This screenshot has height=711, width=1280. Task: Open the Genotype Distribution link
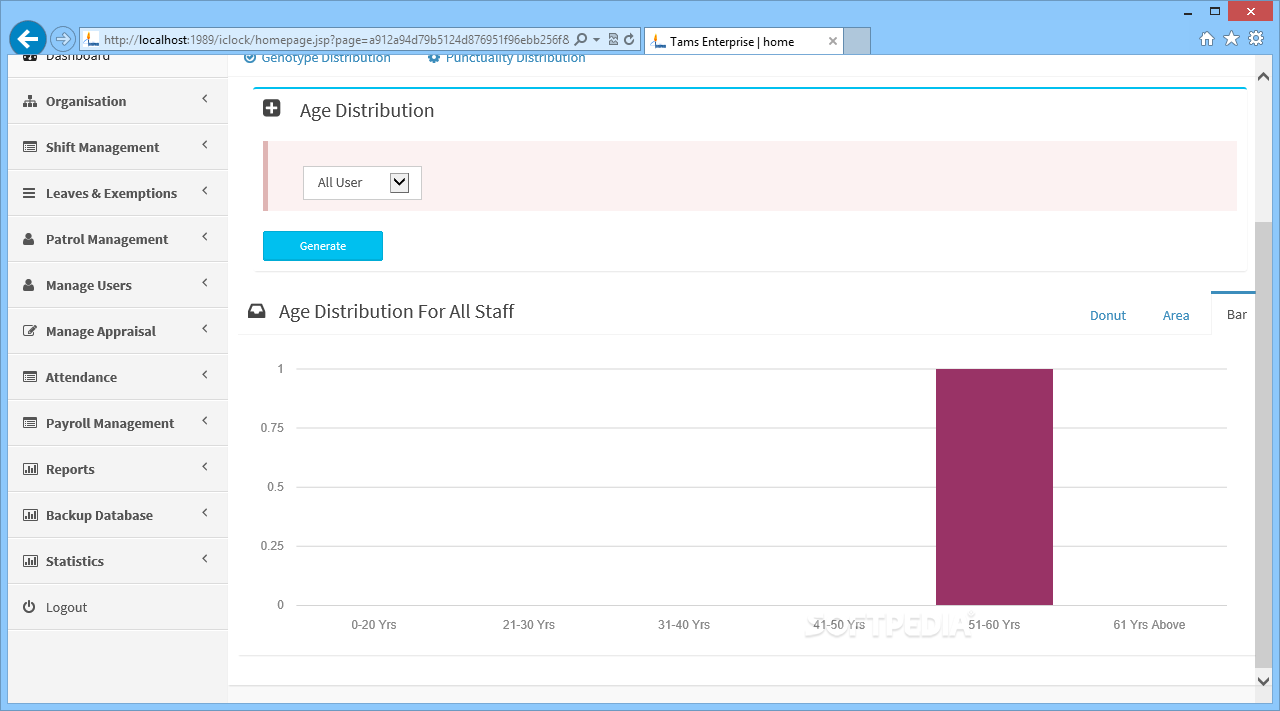pyautogui.click(x=326, y=58)
